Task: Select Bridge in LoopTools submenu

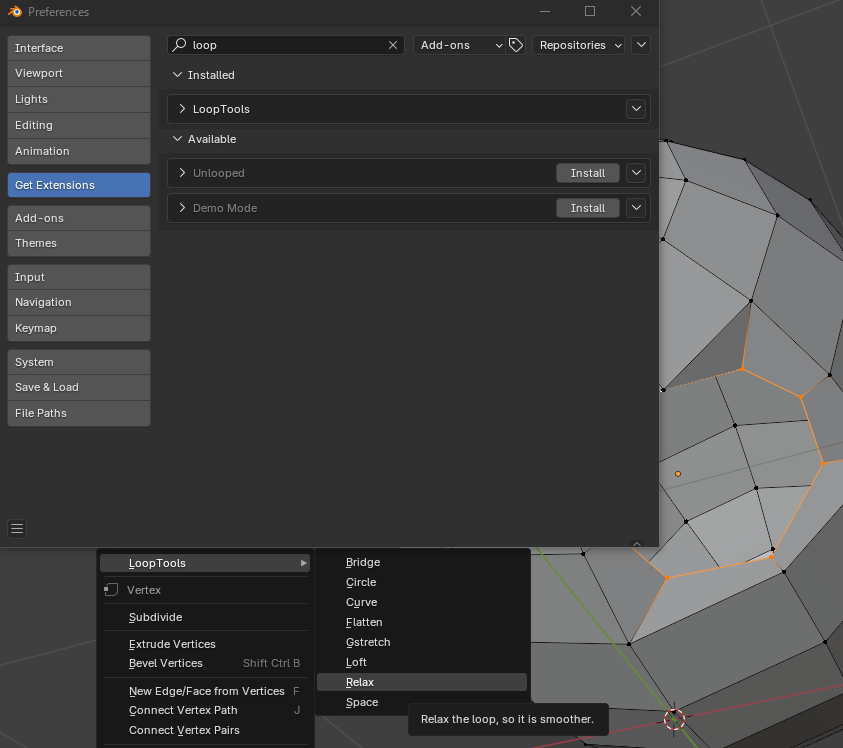Action: pos(422,562)
